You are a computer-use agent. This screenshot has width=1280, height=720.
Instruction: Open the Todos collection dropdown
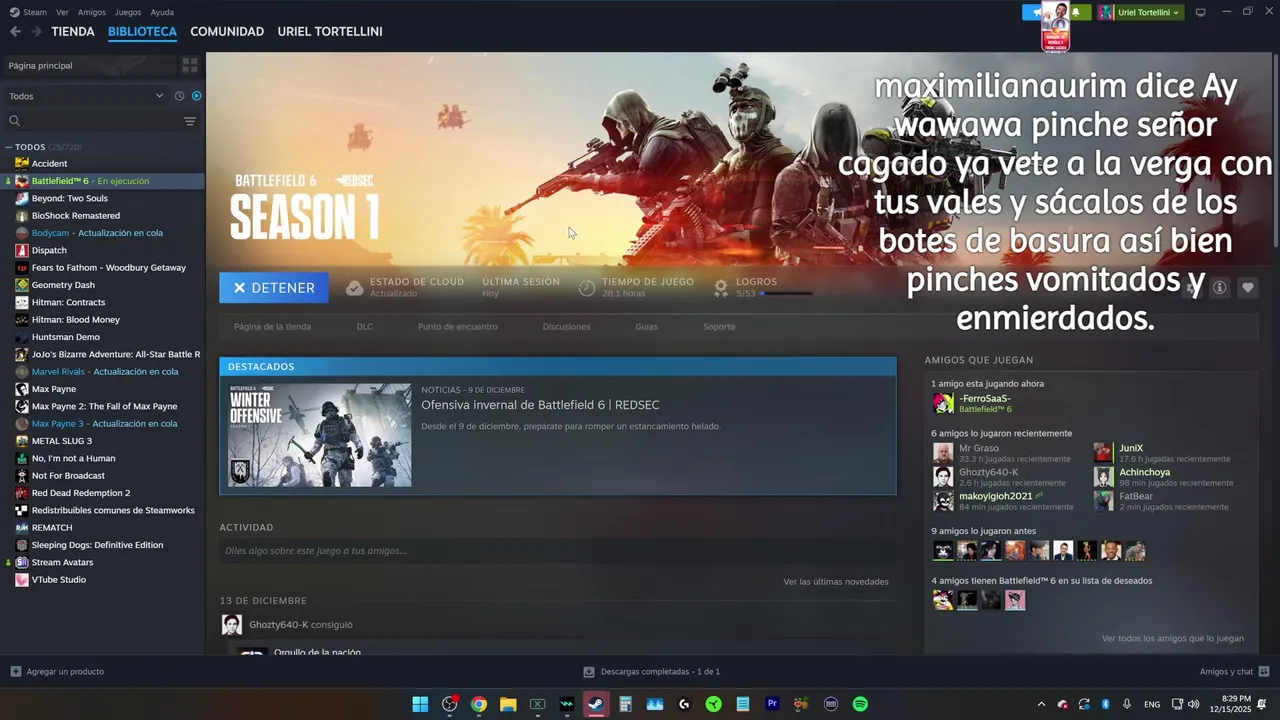click(x=85, y=96)
